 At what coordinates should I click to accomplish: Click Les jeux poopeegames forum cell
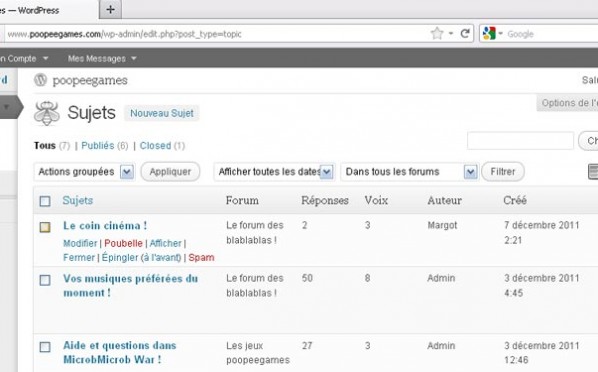pyautogui.click(x=258, y=353)
